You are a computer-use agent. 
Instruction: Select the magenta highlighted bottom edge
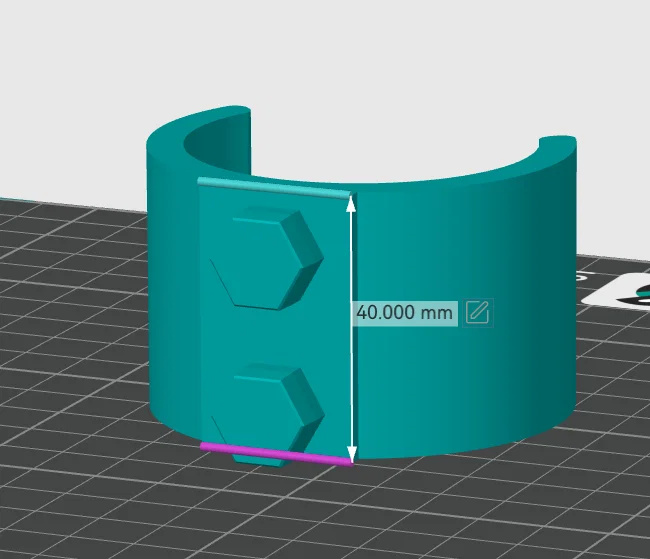click(x=276, y=454)
